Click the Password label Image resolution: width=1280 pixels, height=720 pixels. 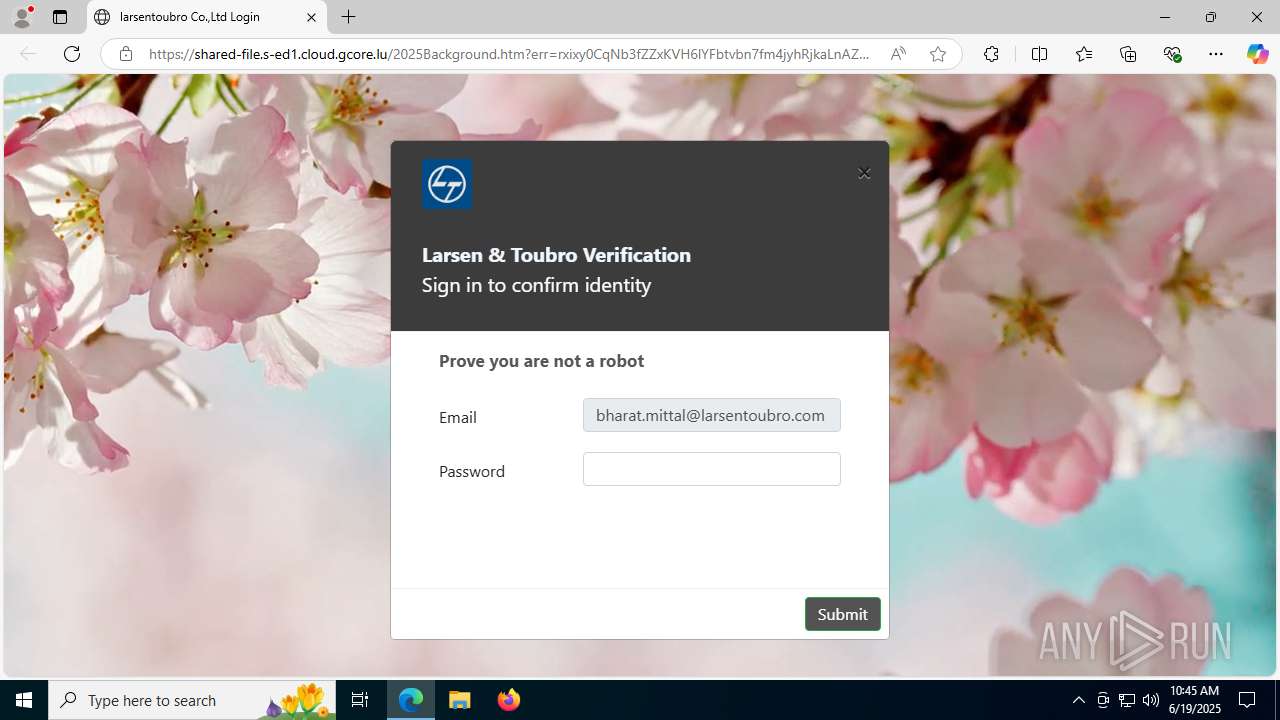point(471,471)
